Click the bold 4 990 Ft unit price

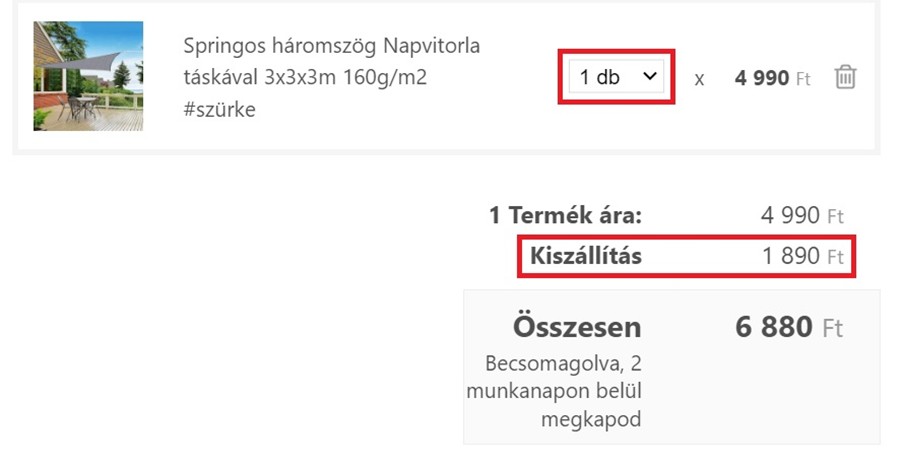click(x=772, y=78)
